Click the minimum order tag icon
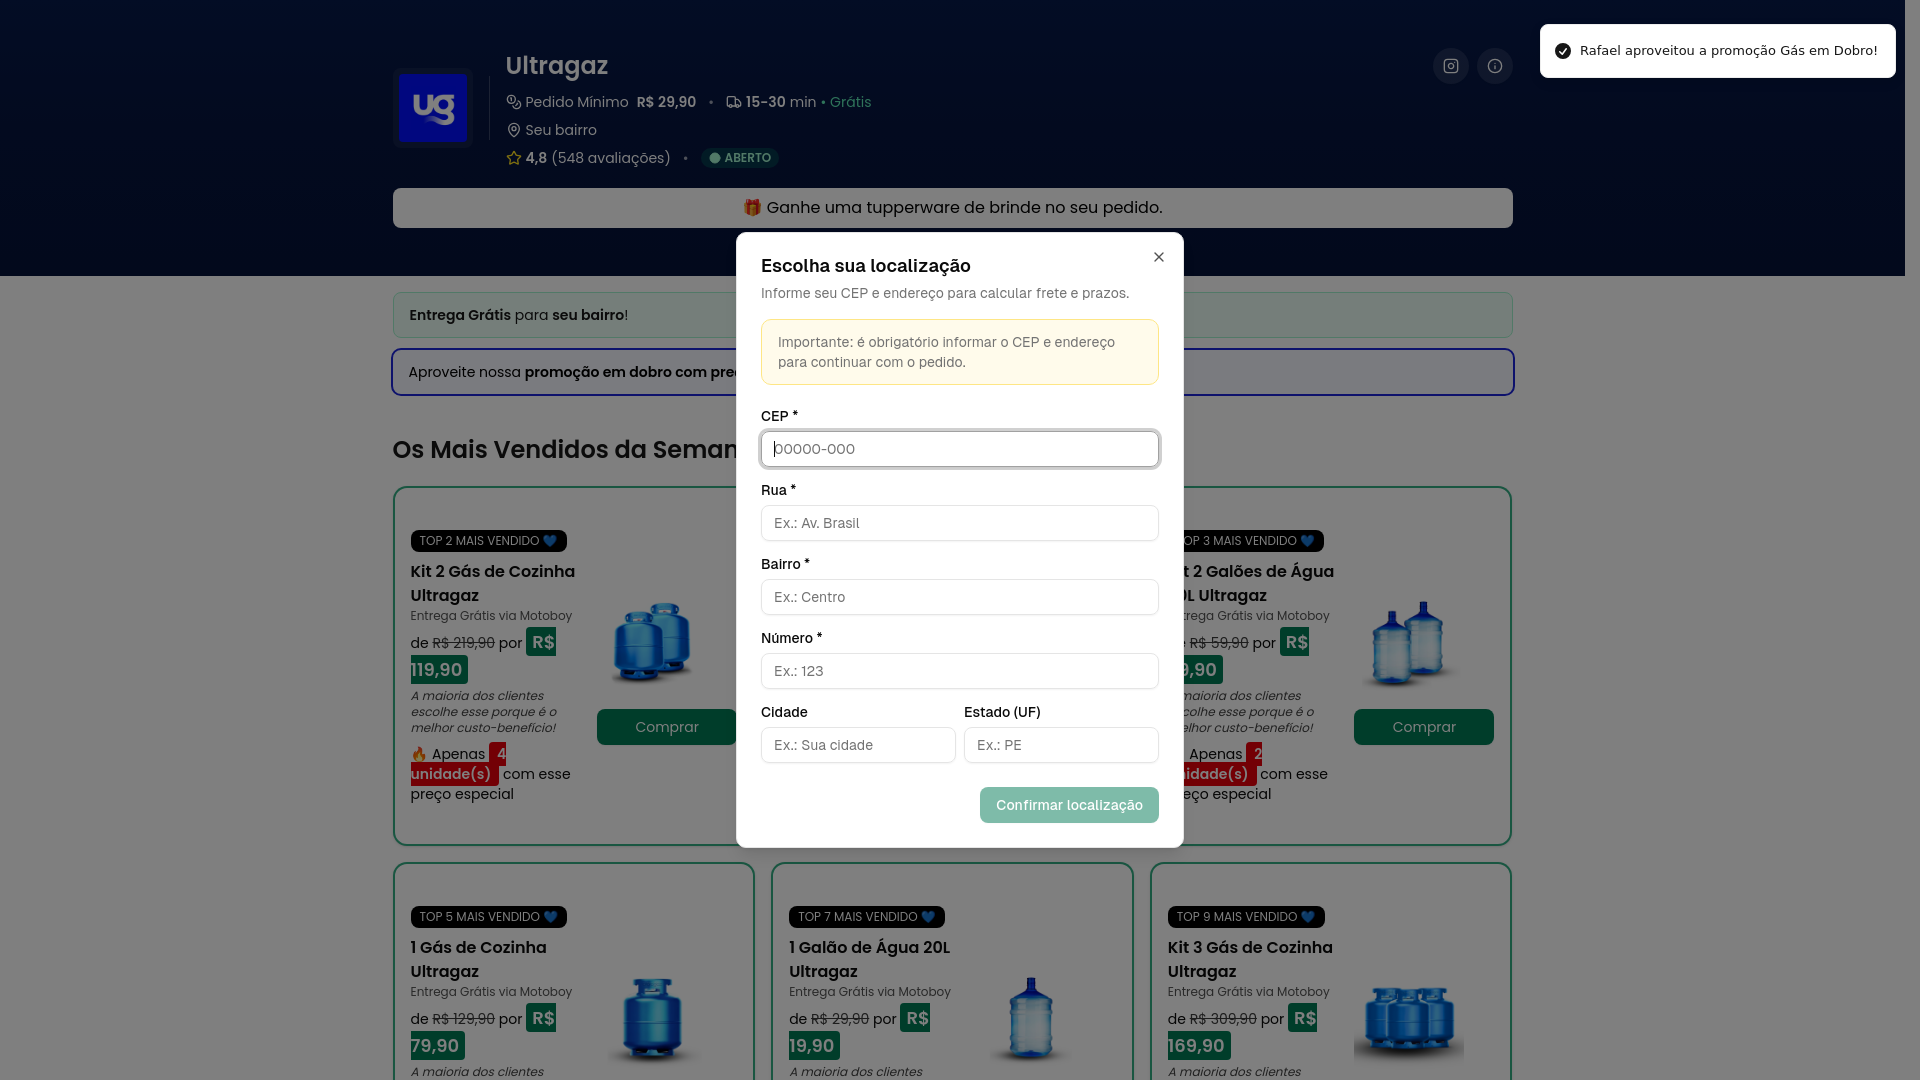This screenshot has width=1920, height=1080. [514, 102]
